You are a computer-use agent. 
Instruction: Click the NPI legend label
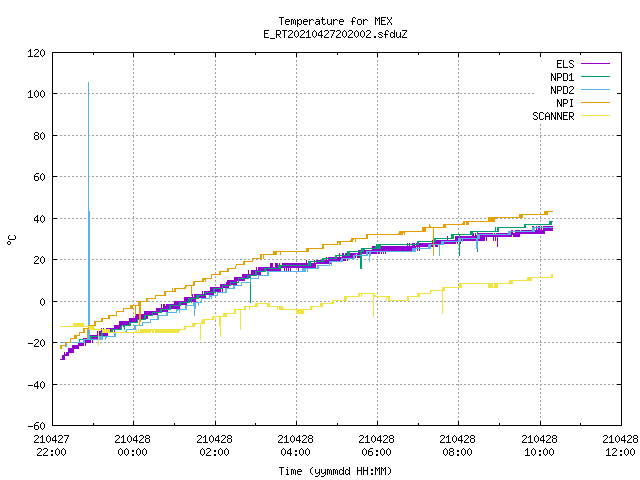click(x=565, y=103)
